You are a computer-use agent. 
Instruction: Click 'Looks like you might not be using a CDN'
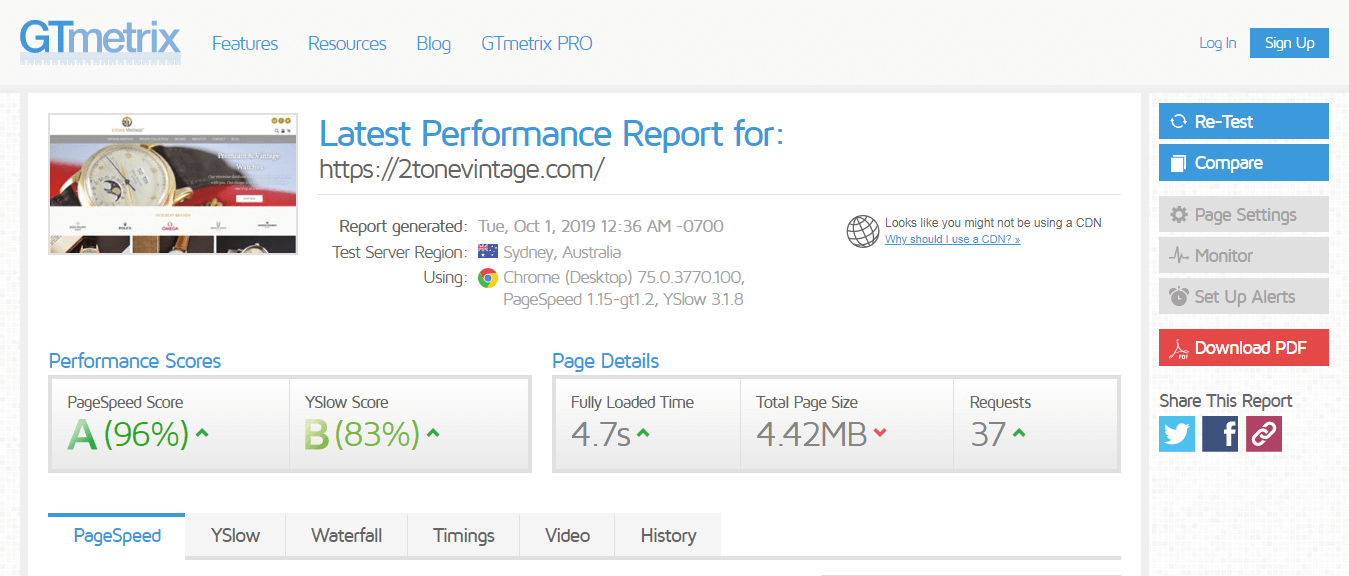993,223
